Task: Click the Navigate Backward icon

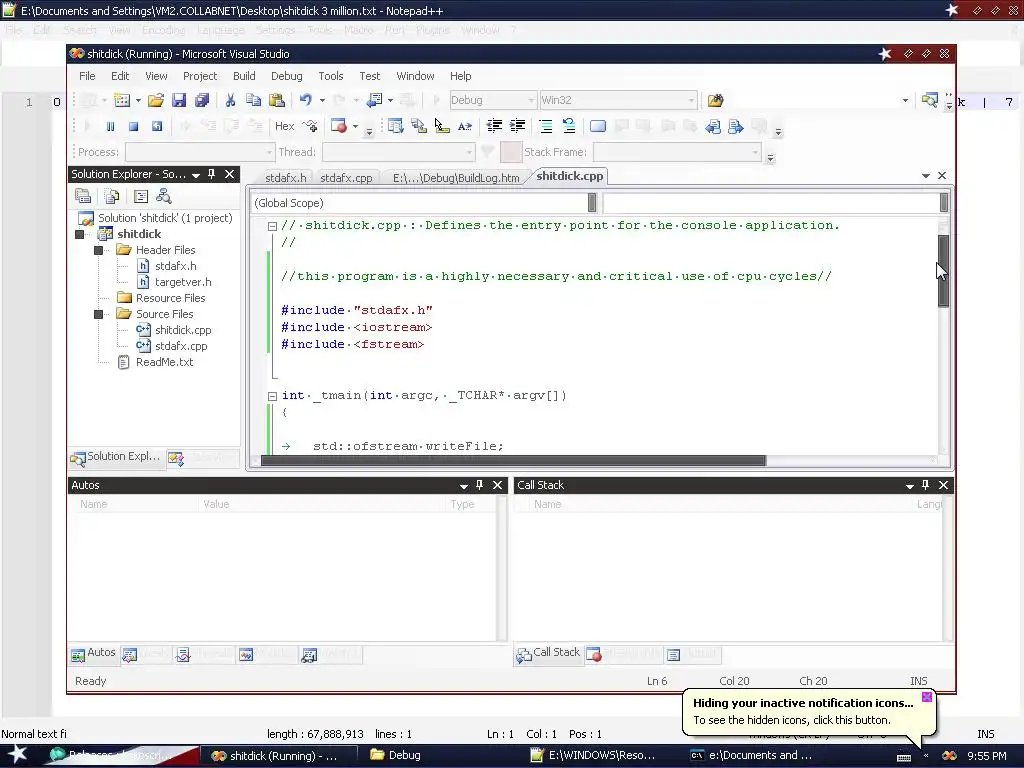Action: point(374,100)
